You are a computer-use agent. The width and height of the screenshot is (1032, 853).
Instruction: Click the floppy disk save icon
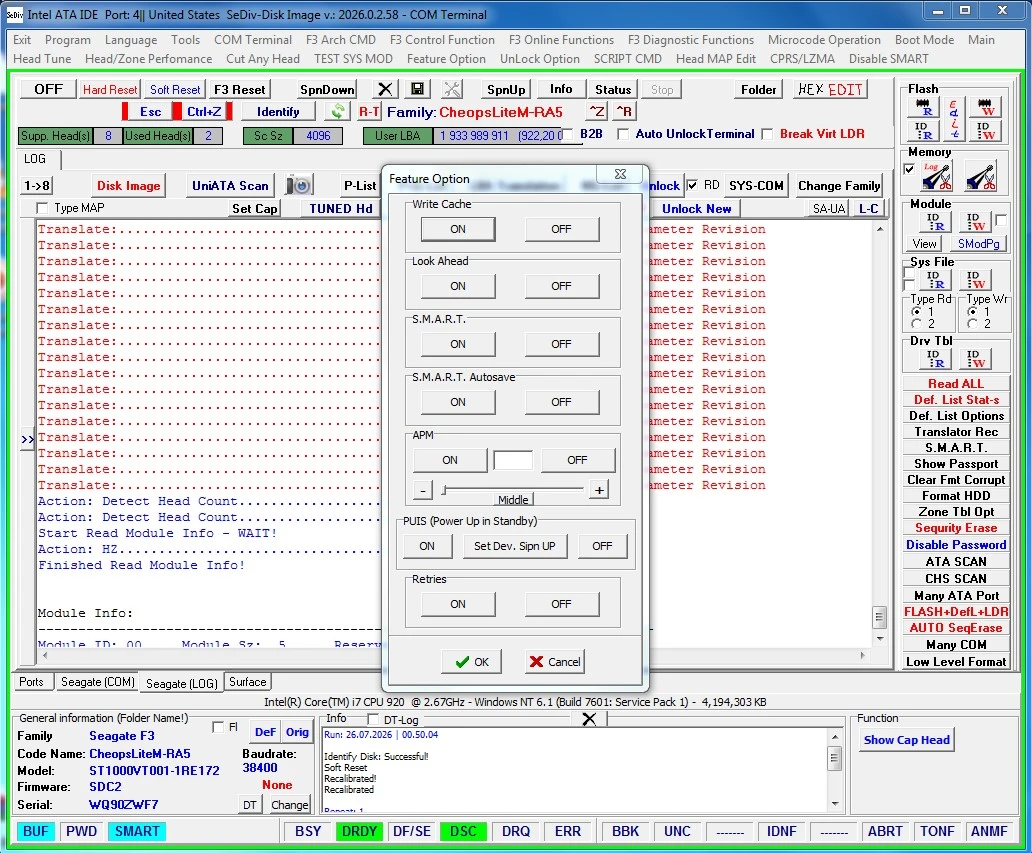point(417,89)
